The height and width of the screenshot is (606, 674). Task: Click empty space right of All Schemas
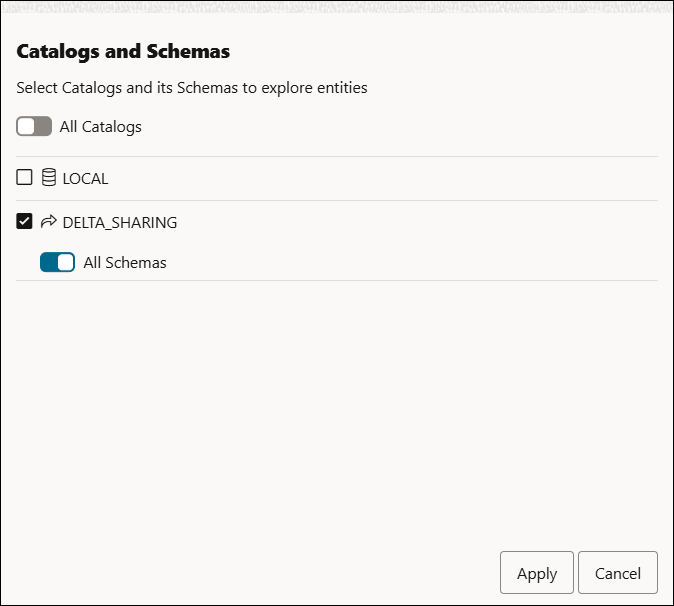(x=400, y=263)
